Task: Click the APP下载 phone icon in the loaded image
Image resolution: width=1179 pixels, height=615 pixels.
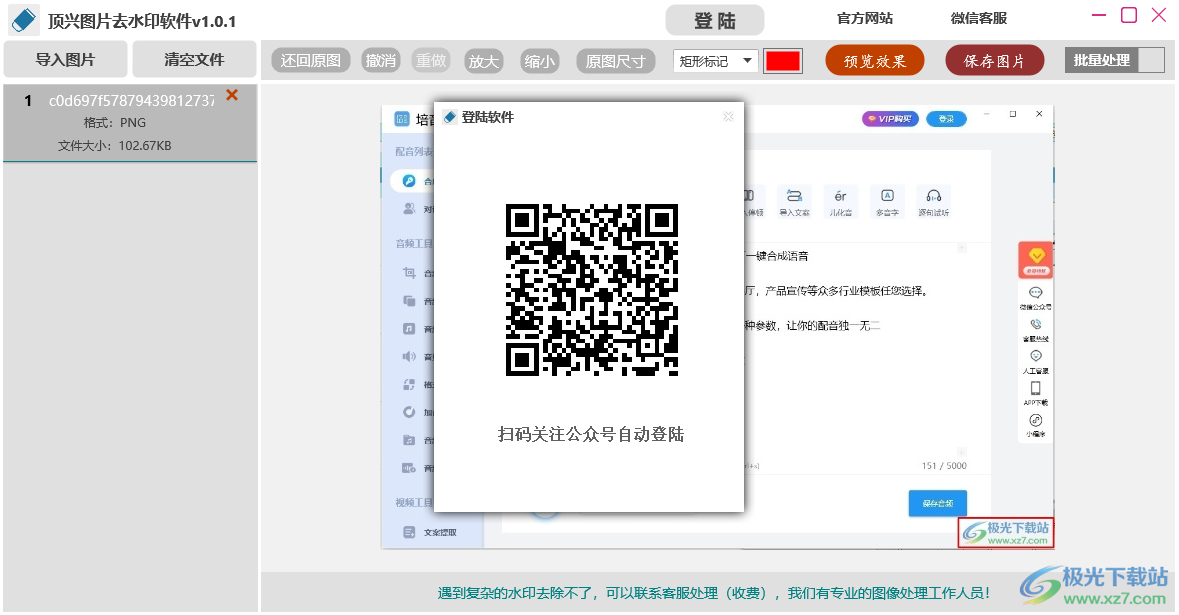Action: point(1036,388)
